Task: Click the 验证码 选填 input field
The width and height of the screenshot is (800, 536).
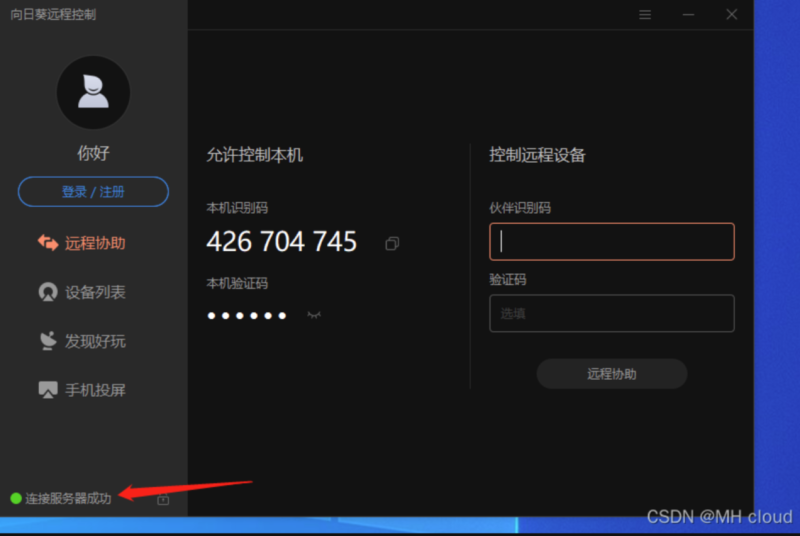Action: click(612, 313)
